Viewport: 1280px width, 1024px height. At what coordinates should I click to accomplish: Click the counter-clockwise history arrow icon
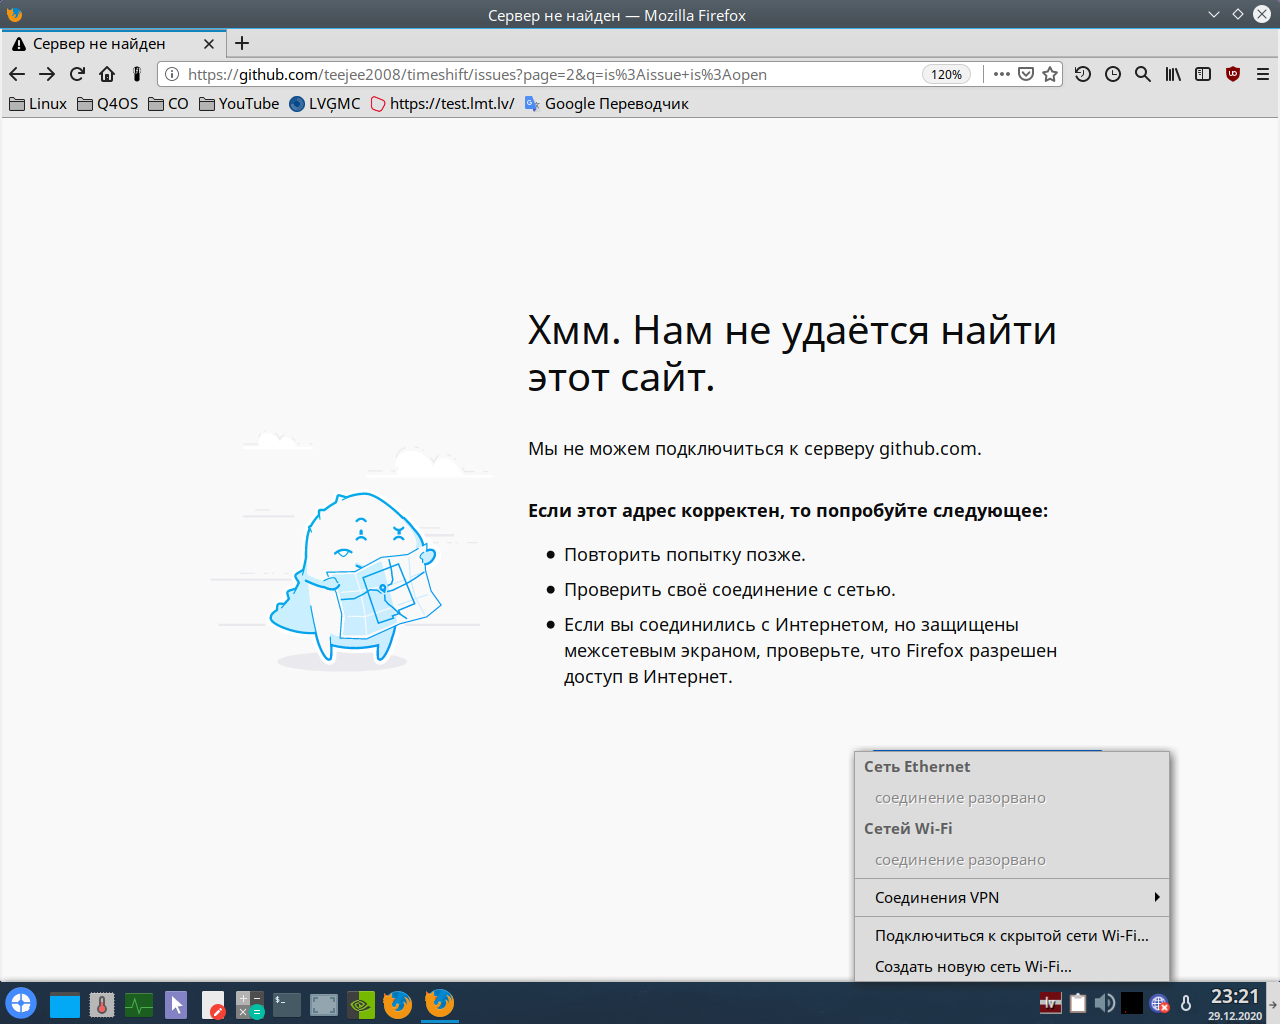point(1083,74)
